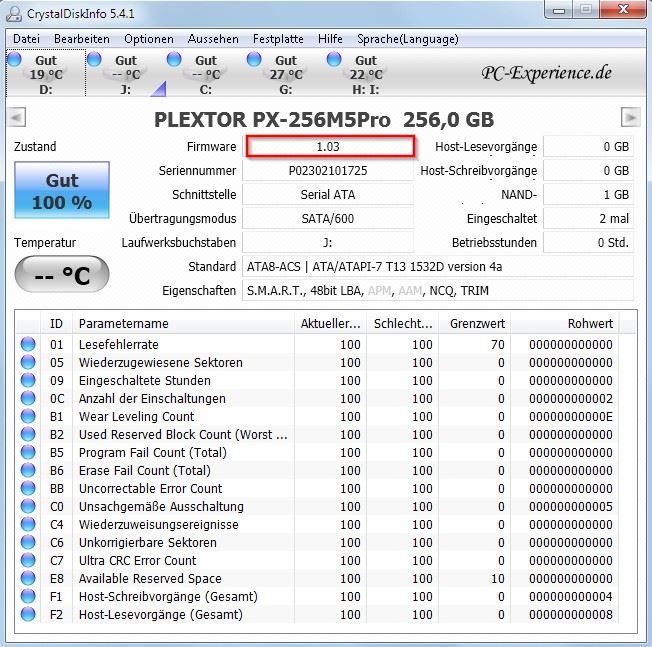
Task: Click status orb of Lesefehlerrate row
Action: pyautogui.click(x=28, y=344)
